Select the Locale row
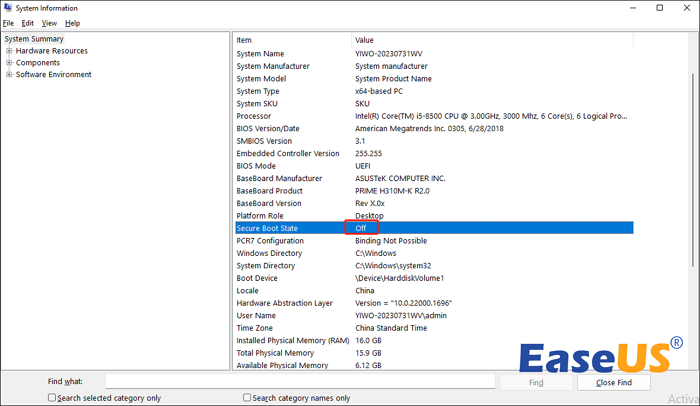The image size is (700, 406). point(434,291)
